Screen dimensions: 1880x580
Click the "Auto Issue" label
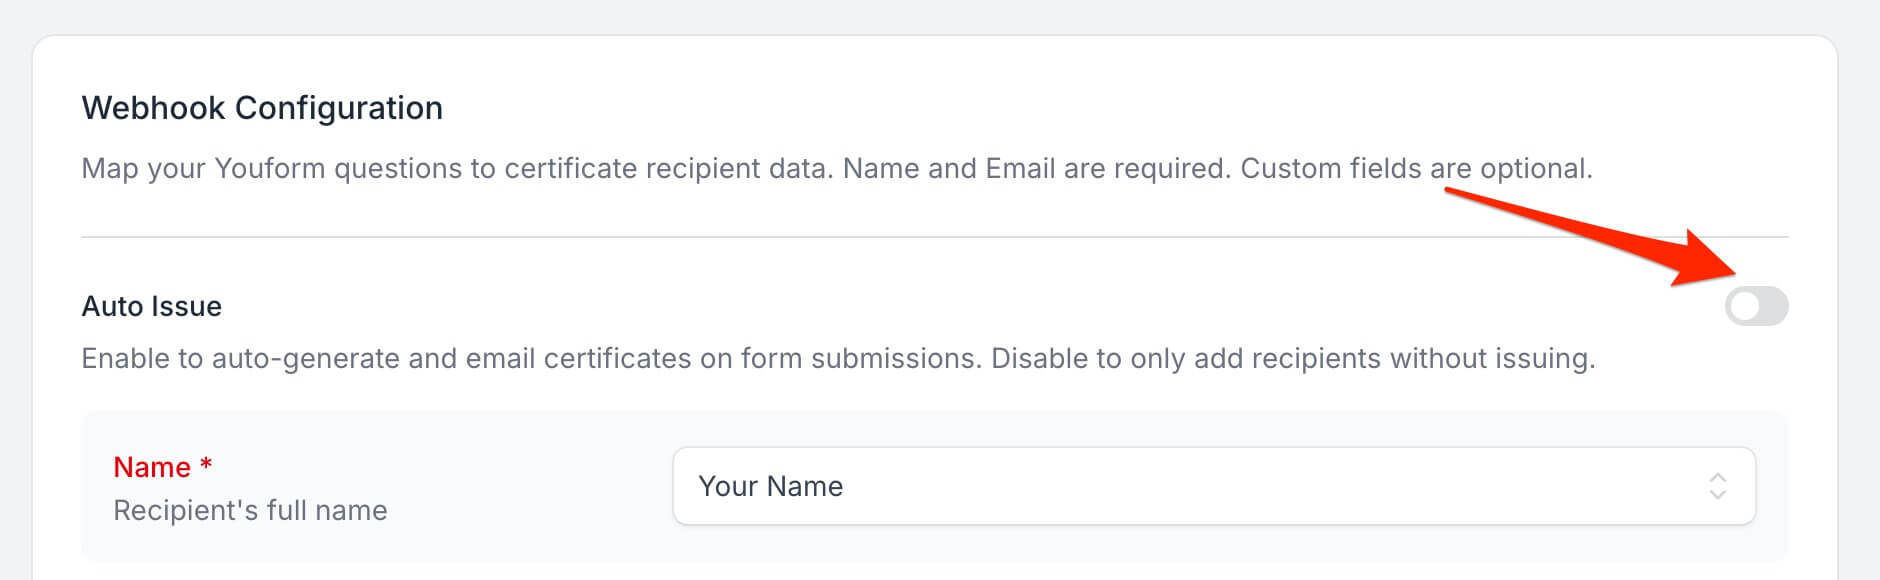click(x=152, y=306)
